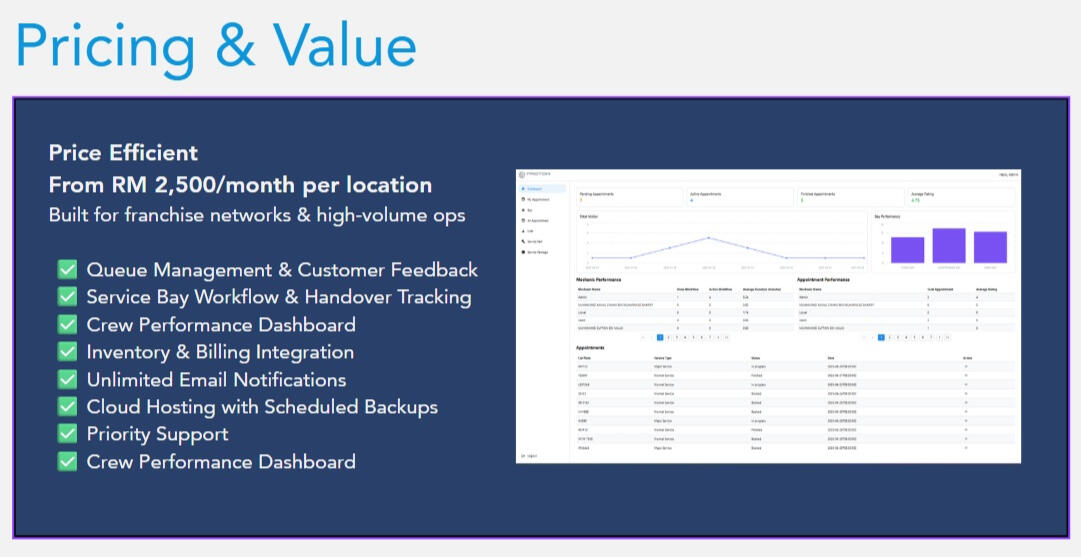This screenshot has width=1081, height=557.
Task: Click Built for franchise networks subtitle
Action: [257, 215]
